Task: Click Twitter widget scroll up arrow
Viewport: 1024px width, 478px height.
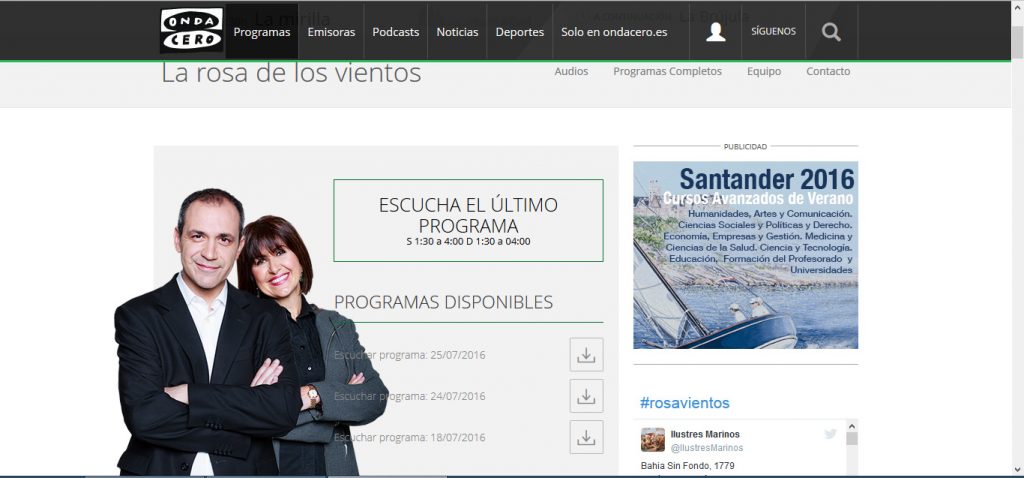Action: click(x=852, y=426)
